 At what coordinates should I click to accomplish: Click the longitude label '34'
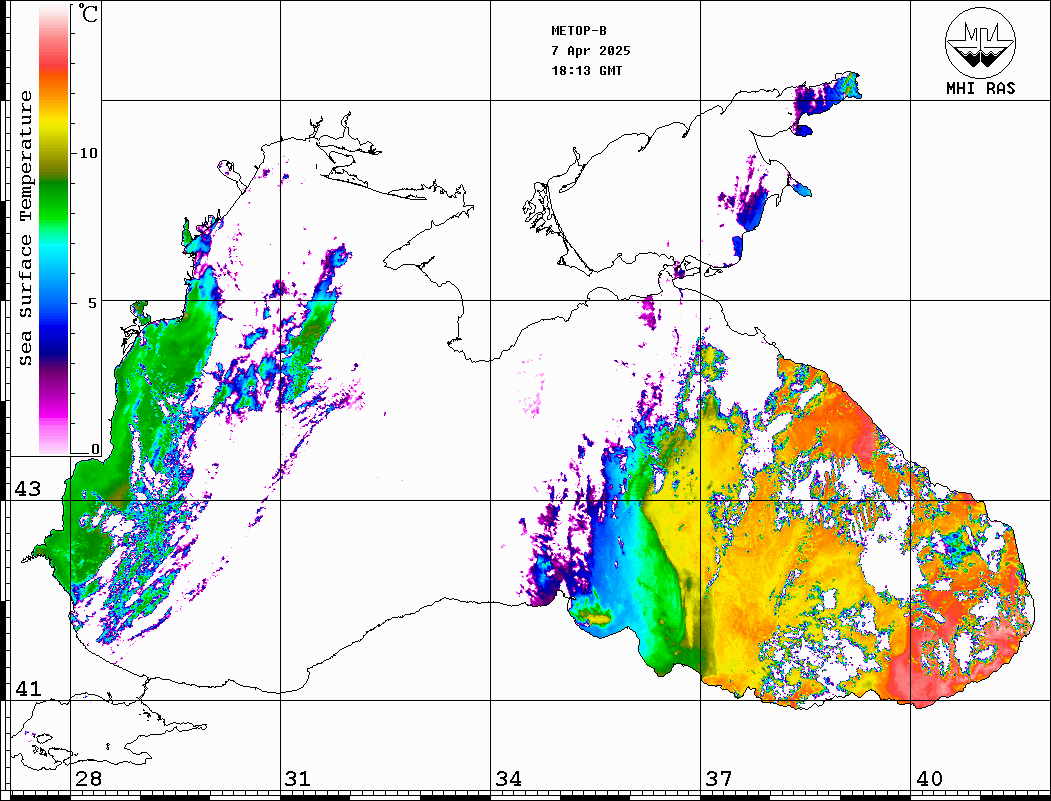pos(508,778)
